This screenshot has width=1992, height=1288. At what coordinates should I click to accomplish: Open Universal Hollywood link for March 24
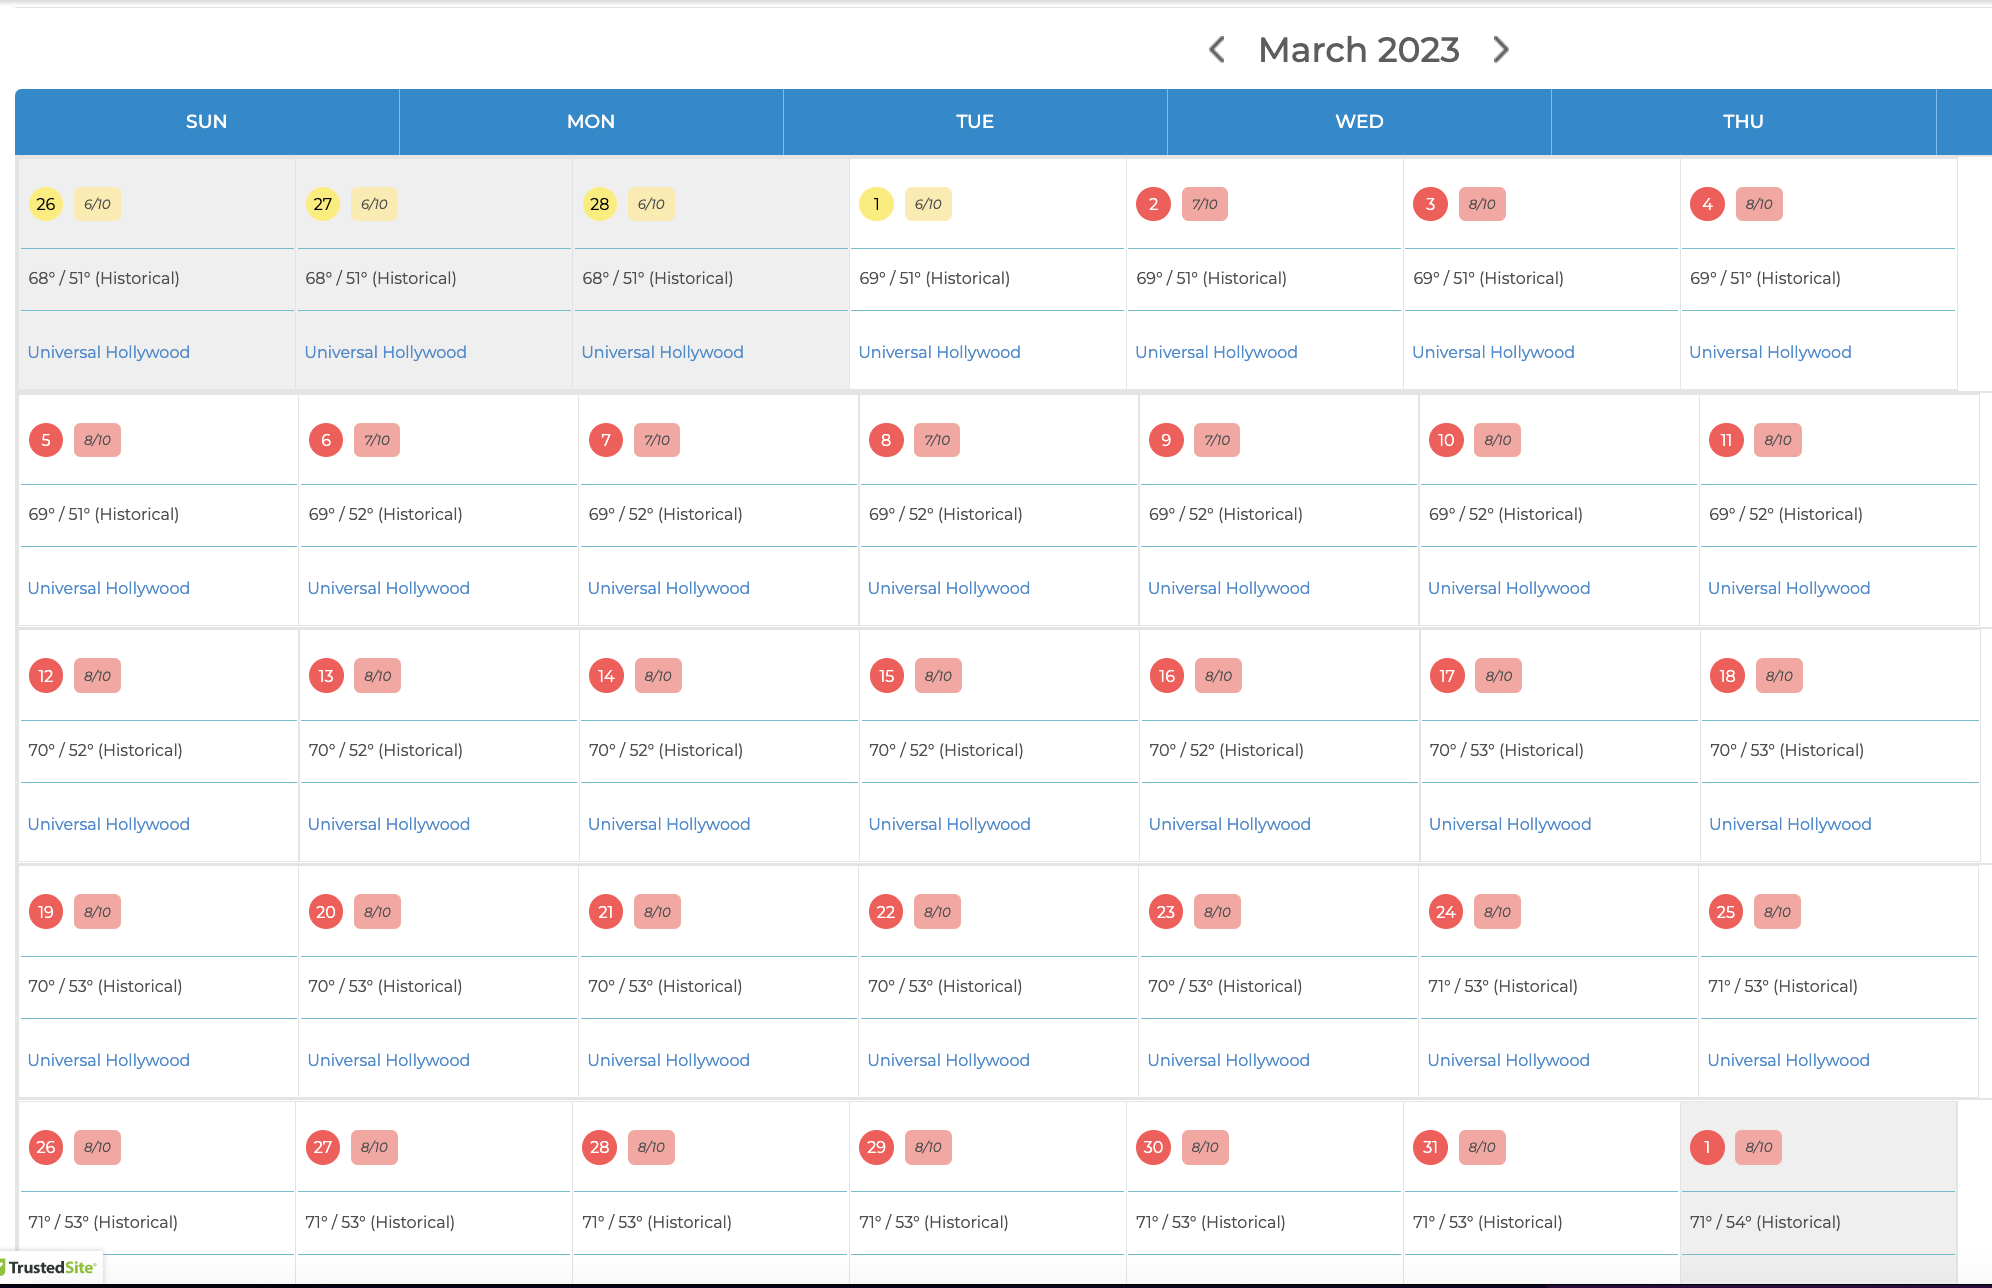1509,1060
